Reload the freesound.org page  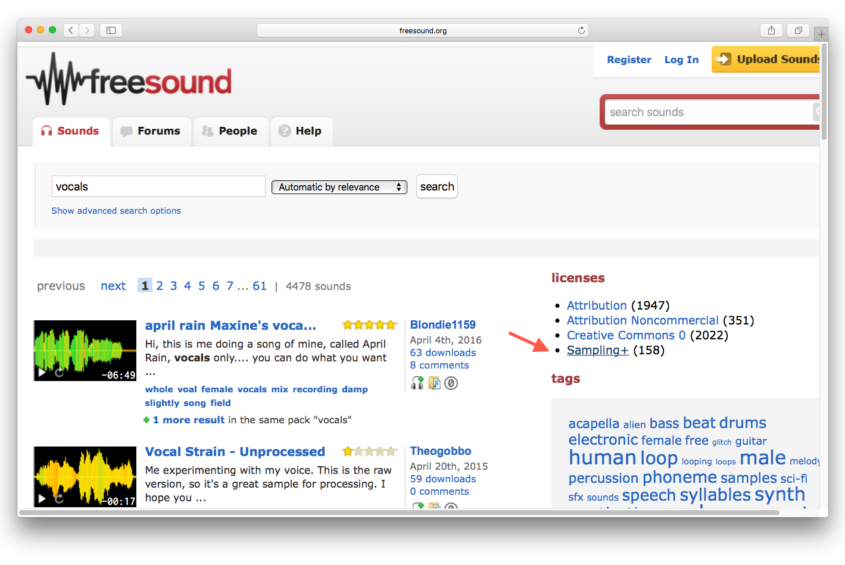pos(581,30)
